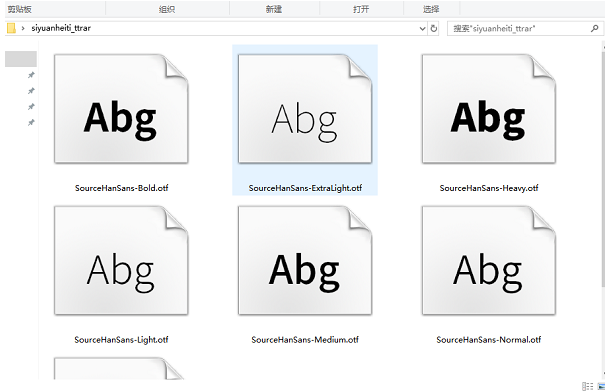This screenshot has height=392, width=614.
Task: Select the SourceHanSans-Normal.otf font thumbnail
Action: tap(489, 260)
